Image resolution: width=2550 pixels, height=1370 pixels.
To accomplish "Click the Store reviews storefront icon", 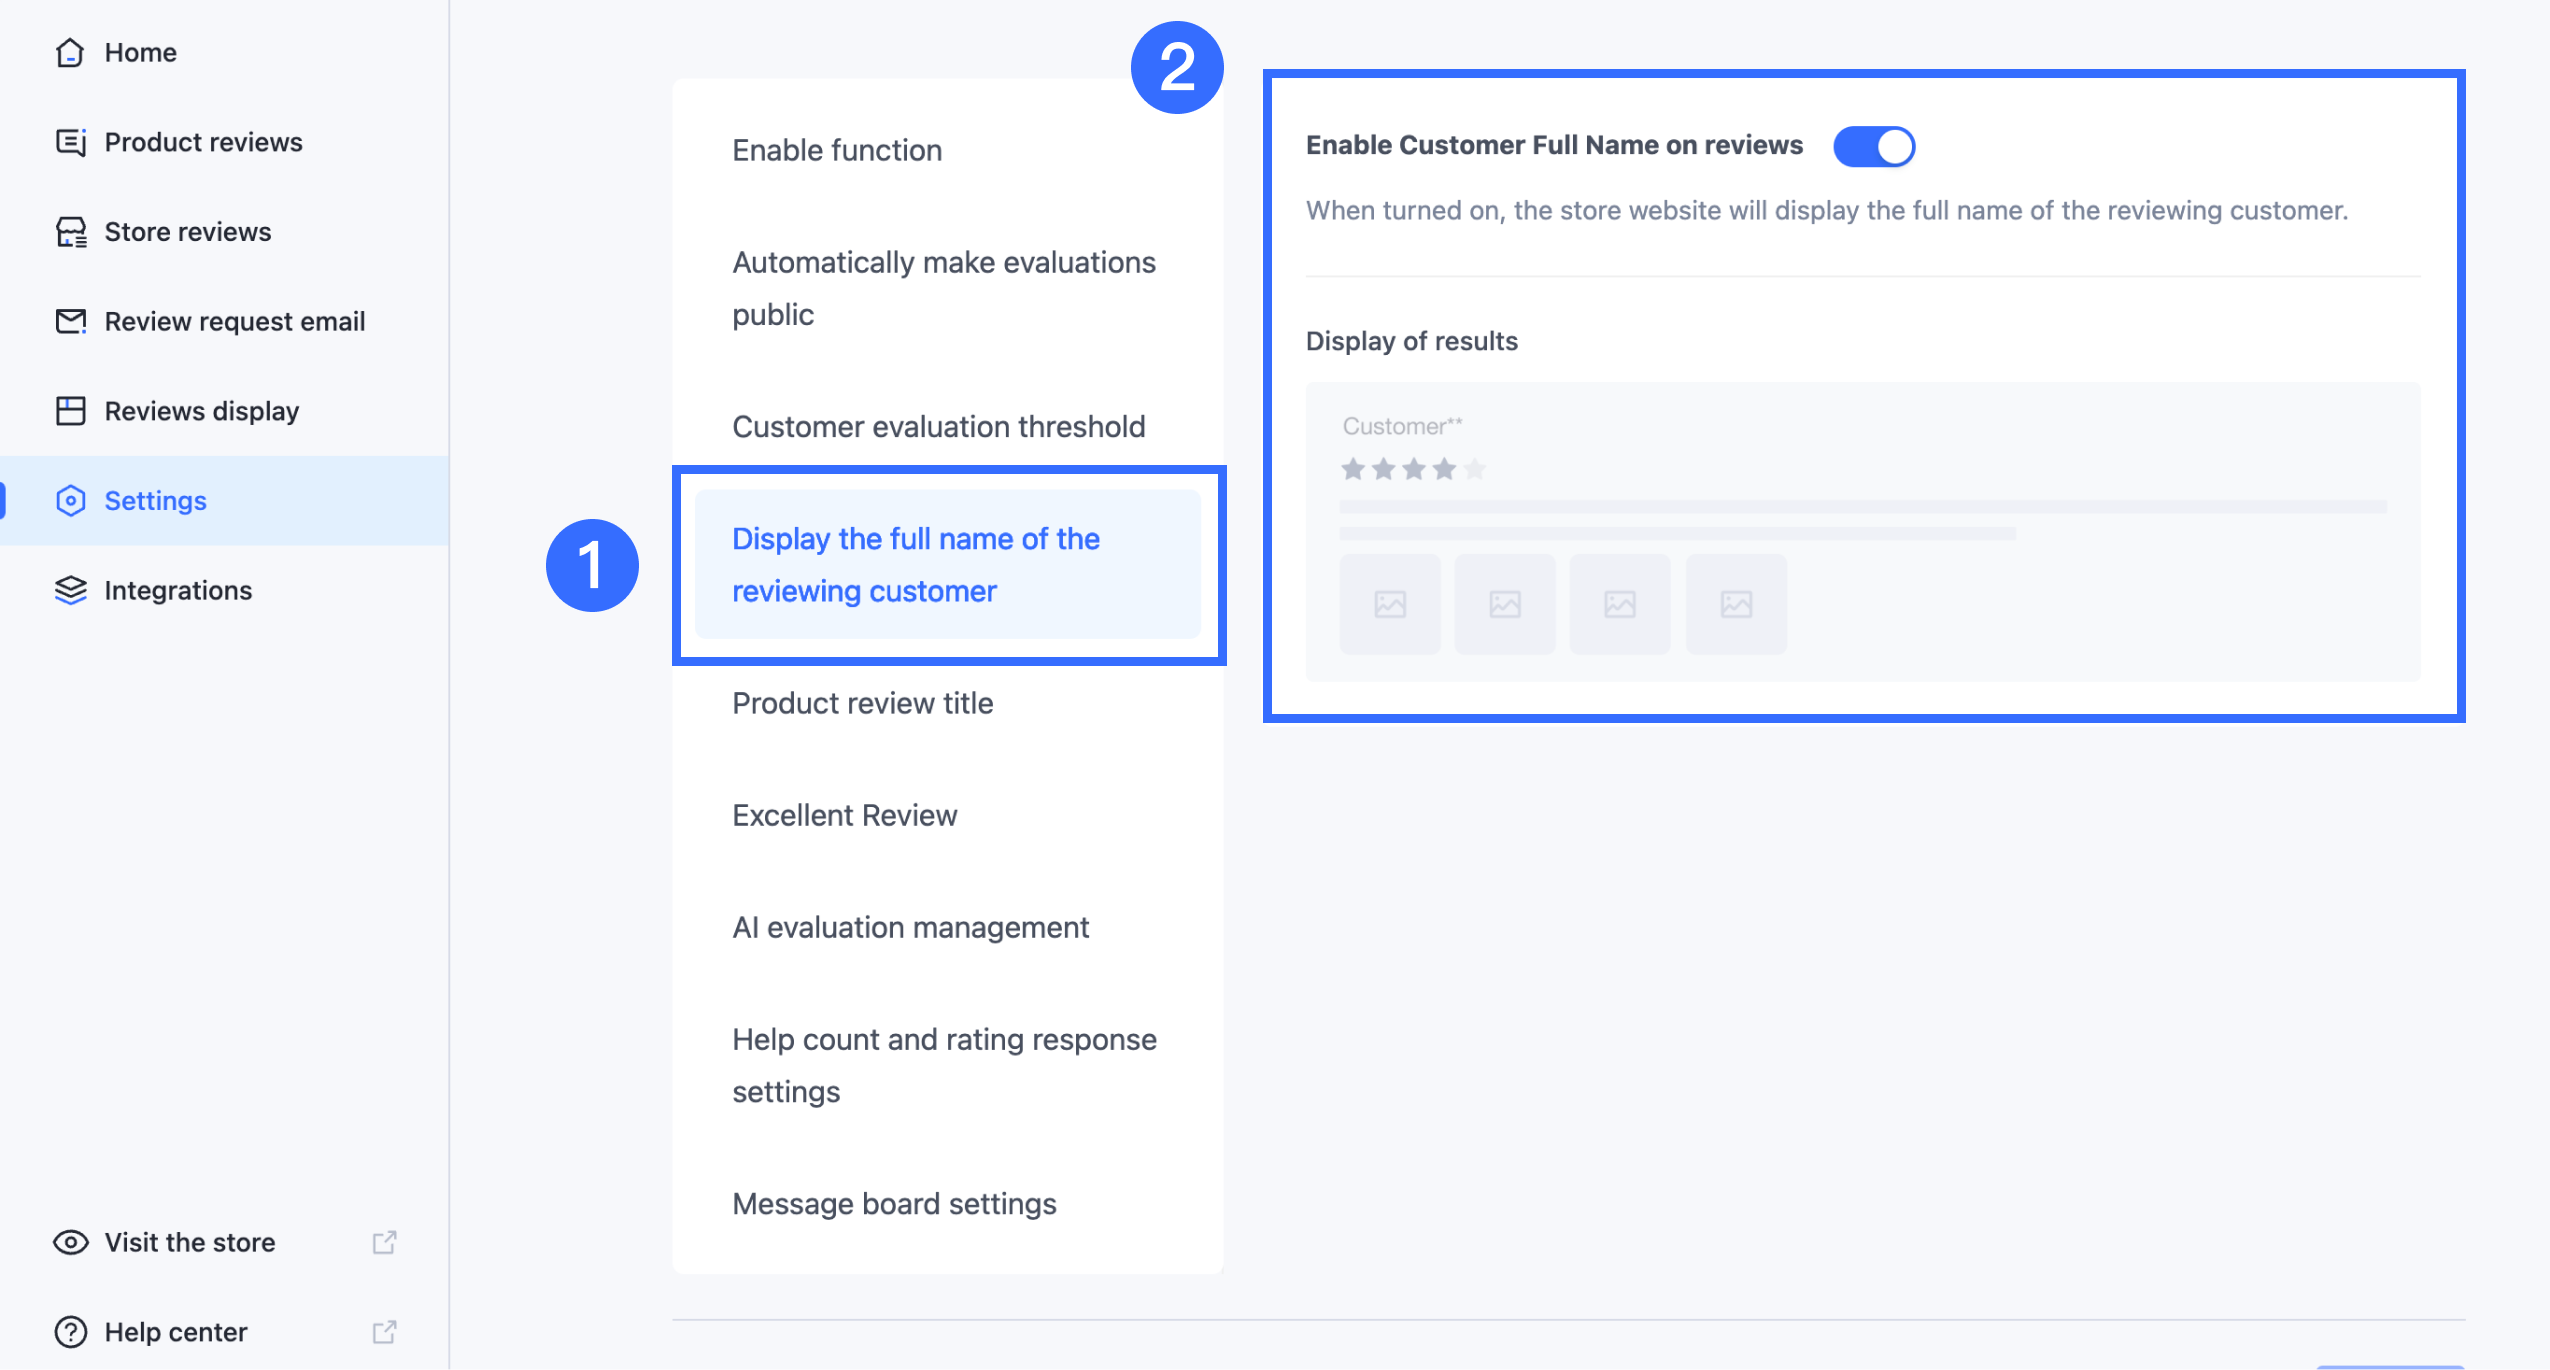I will [70, 232].
